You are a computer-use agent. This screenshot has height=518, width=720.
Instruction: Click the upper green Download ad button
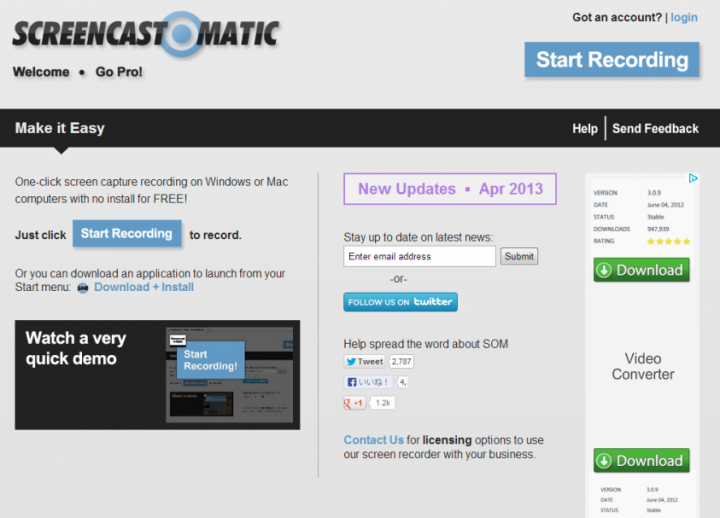[x=641, y=270]
